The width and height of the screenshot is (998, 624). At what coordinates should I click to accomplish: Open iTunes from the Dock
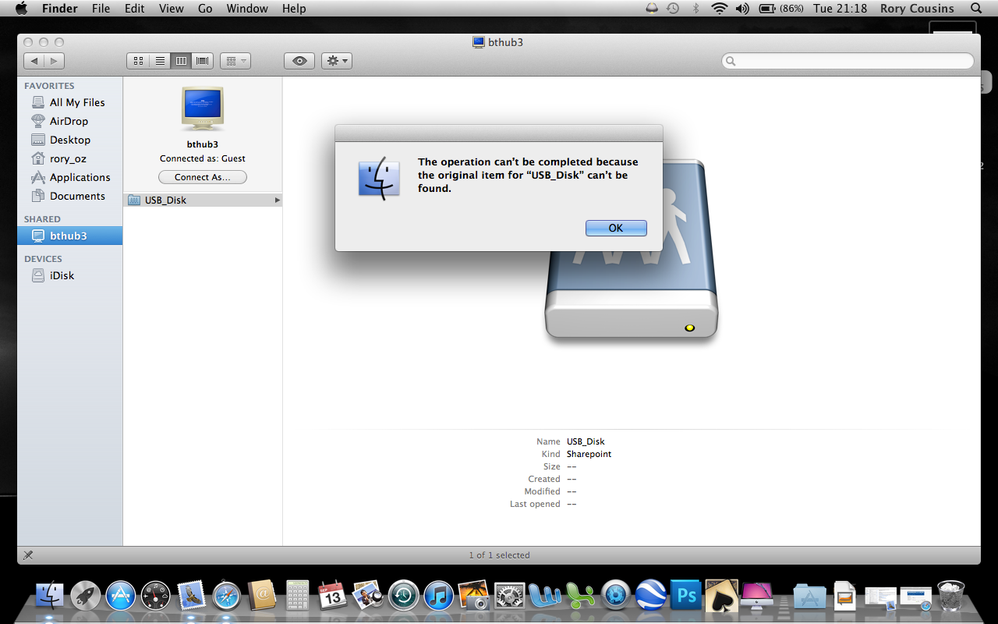(438, 595)
